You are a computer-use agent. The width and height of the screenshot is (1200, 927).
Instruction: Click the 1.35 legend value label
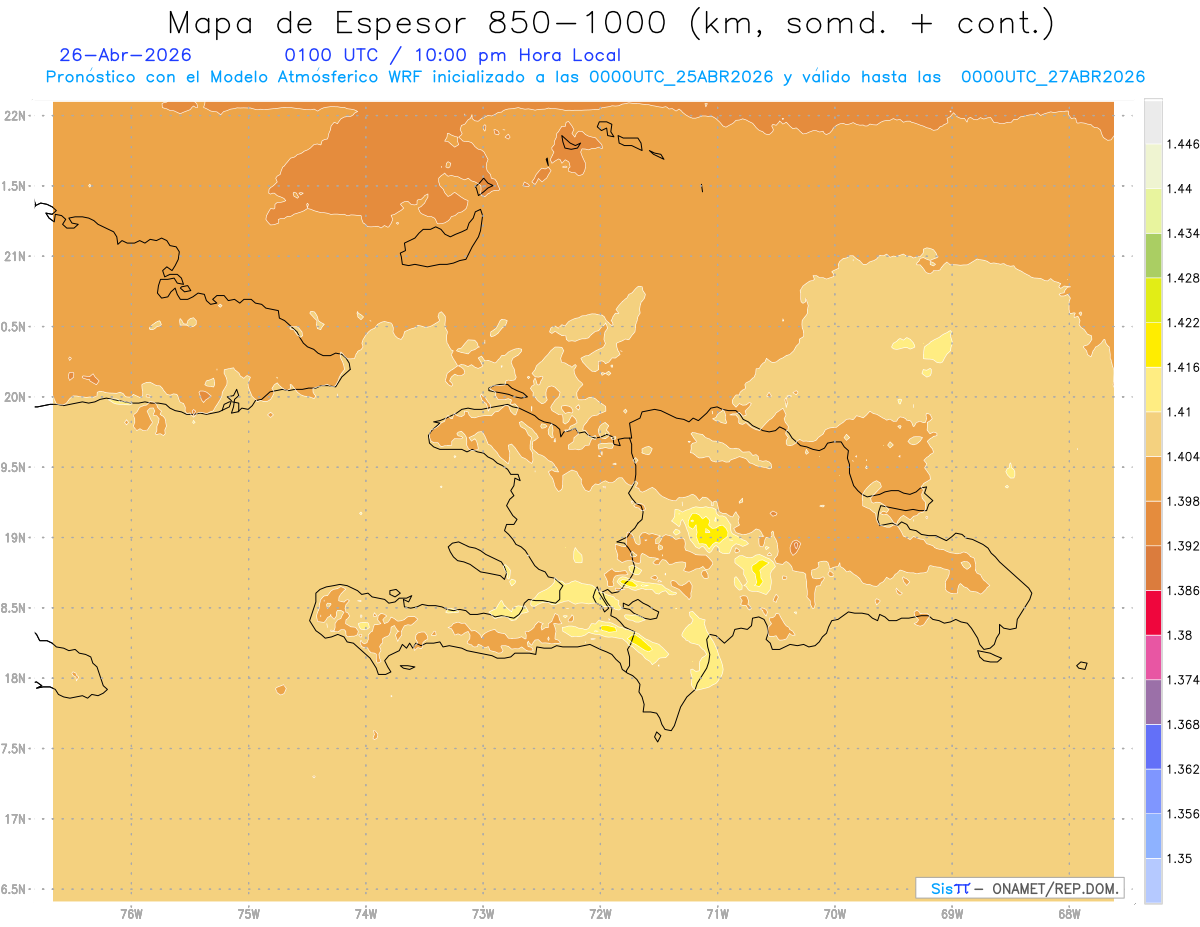tap(1180, 858)
